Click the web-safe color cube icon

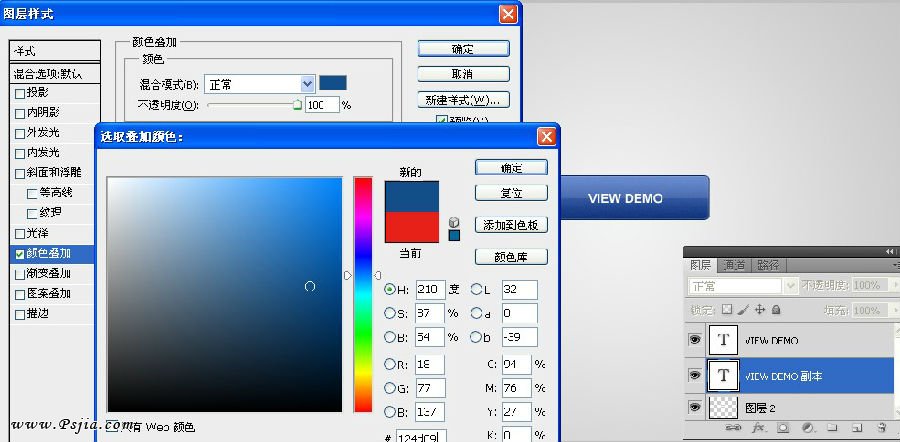[x=454, y=222]
